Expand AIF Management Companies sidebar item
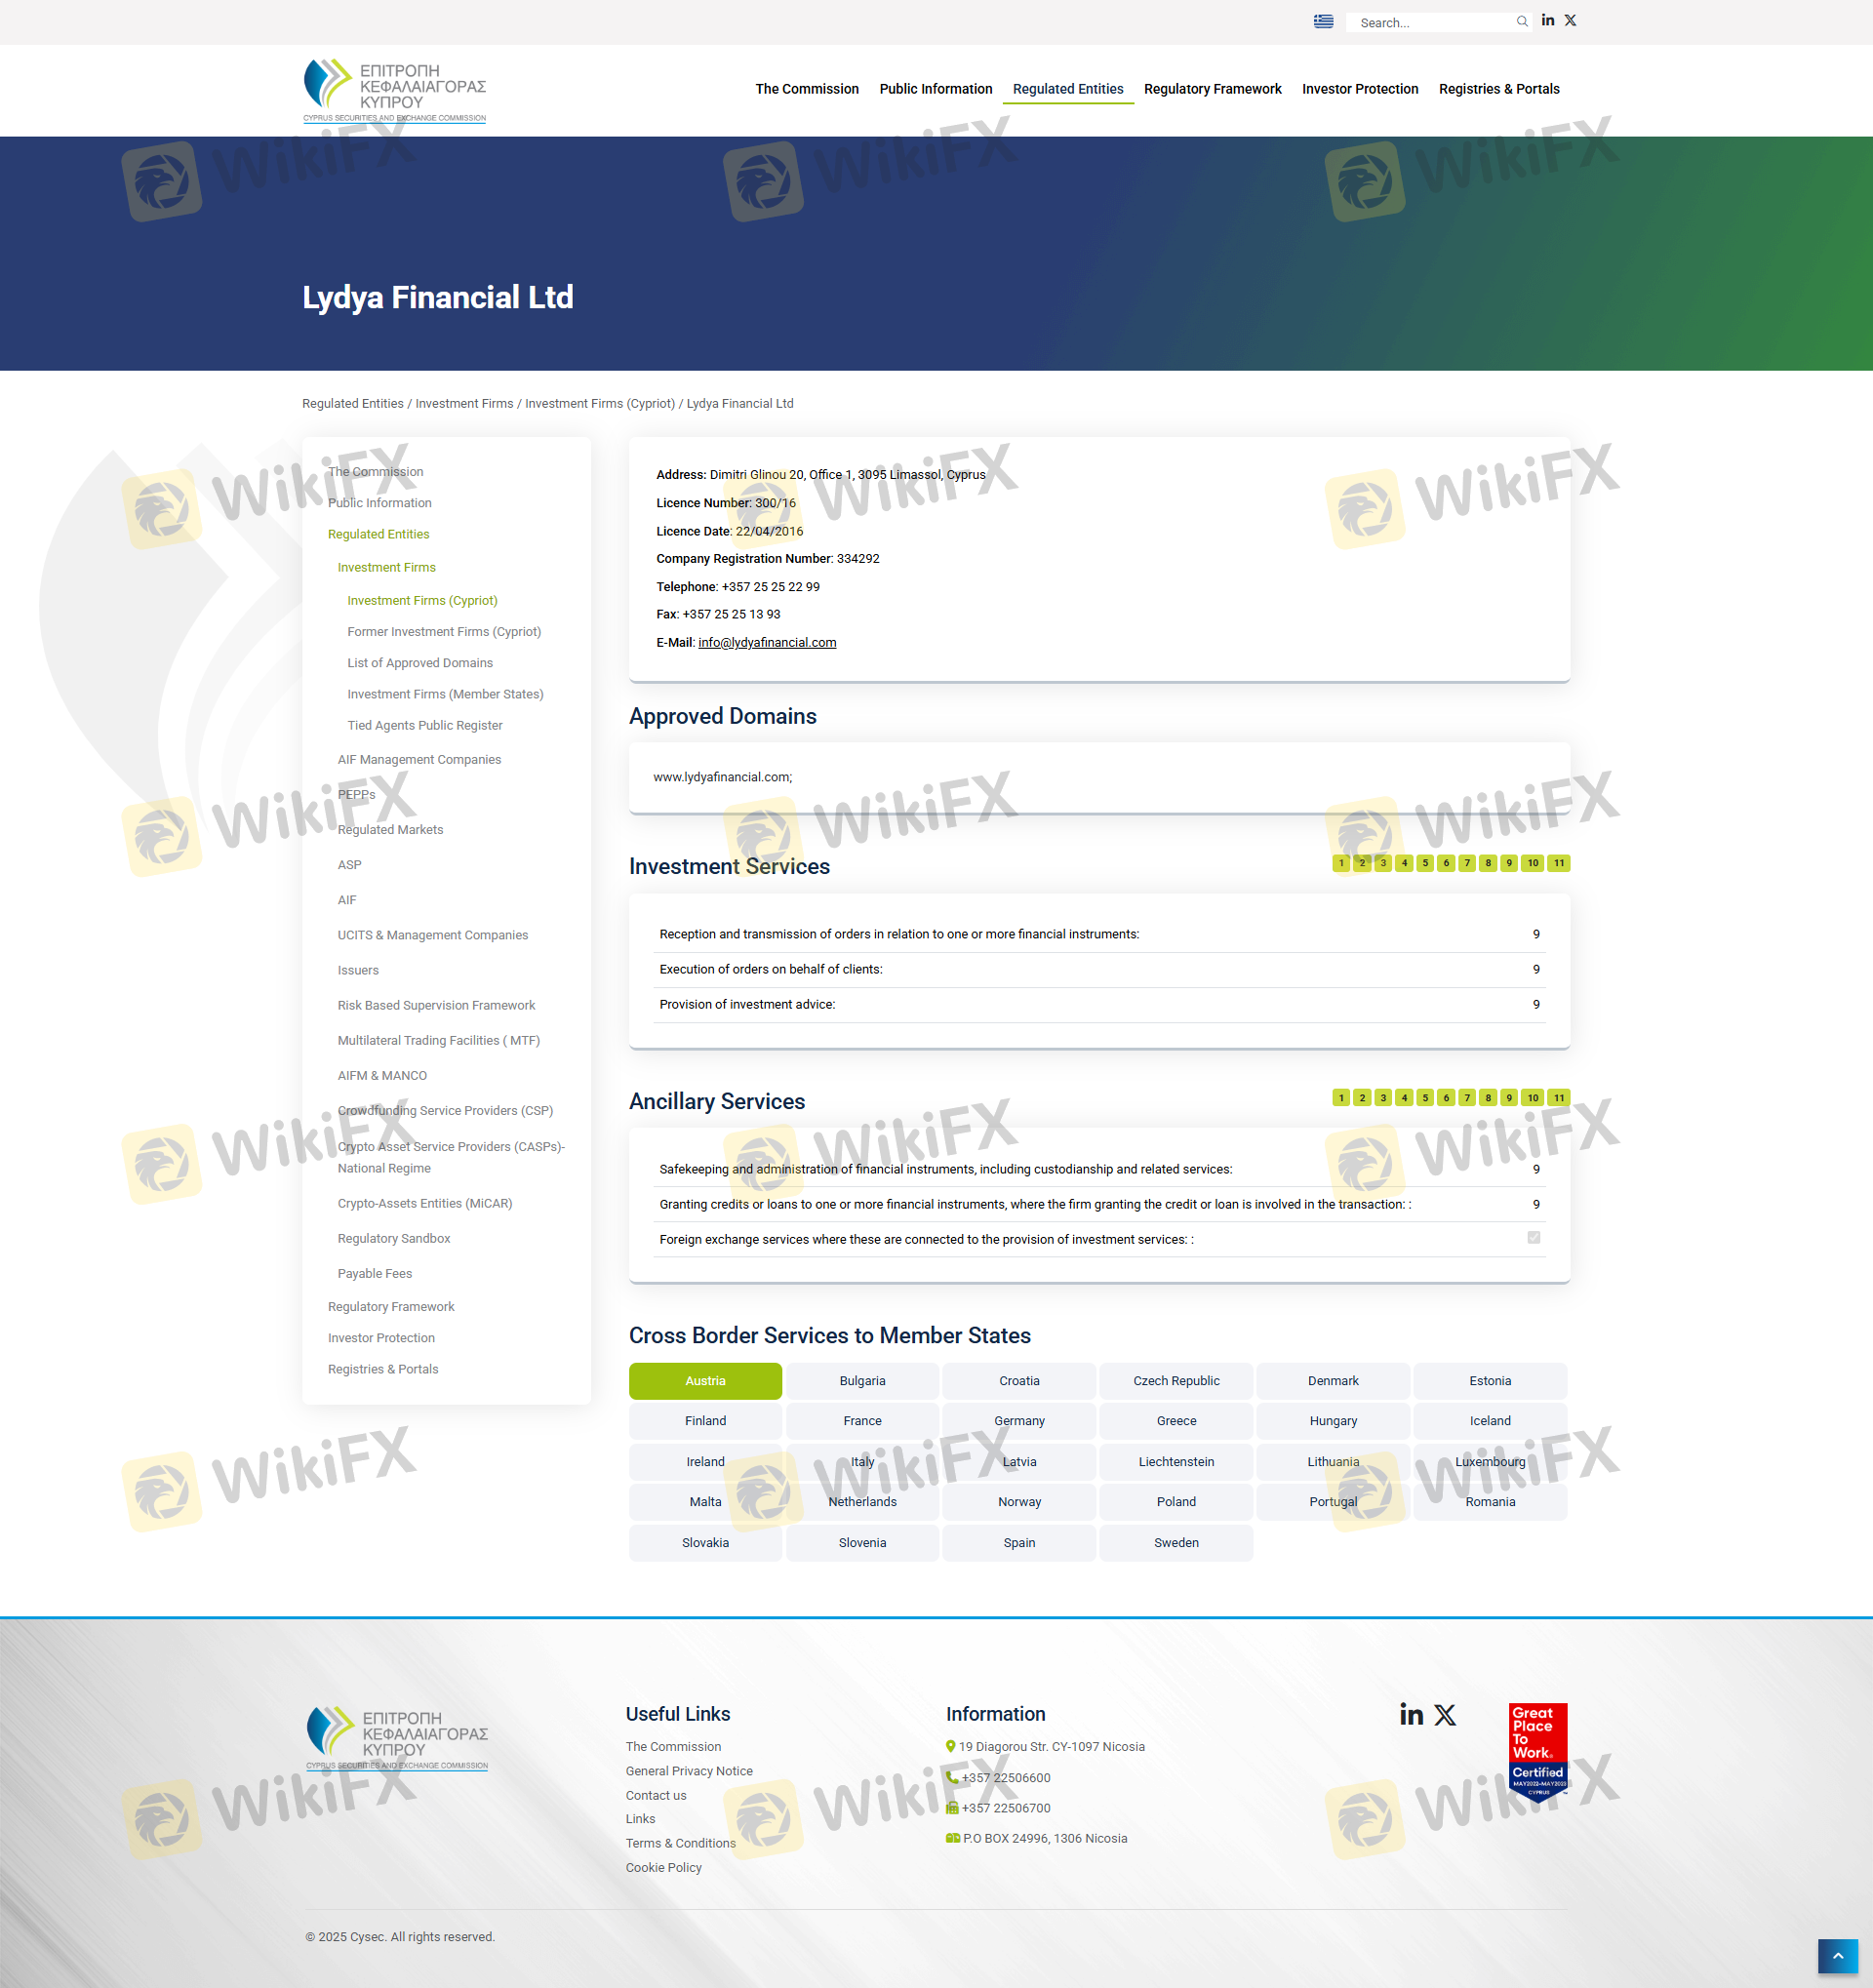The image size is (1873, 1988). tap(419, 760)
